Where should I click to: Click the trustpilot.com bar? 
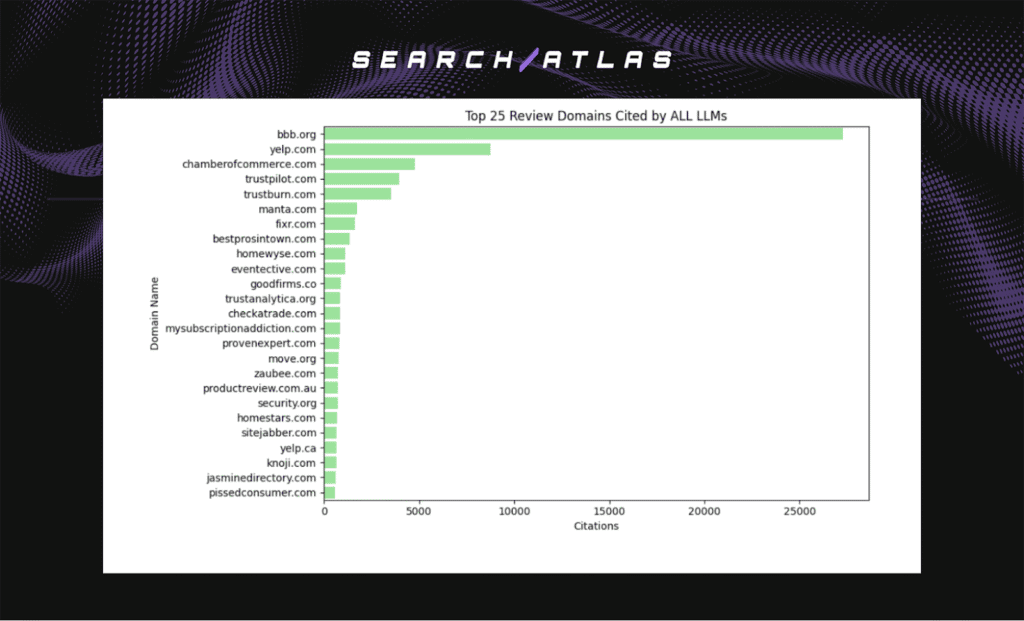click(x=360, y=179)
